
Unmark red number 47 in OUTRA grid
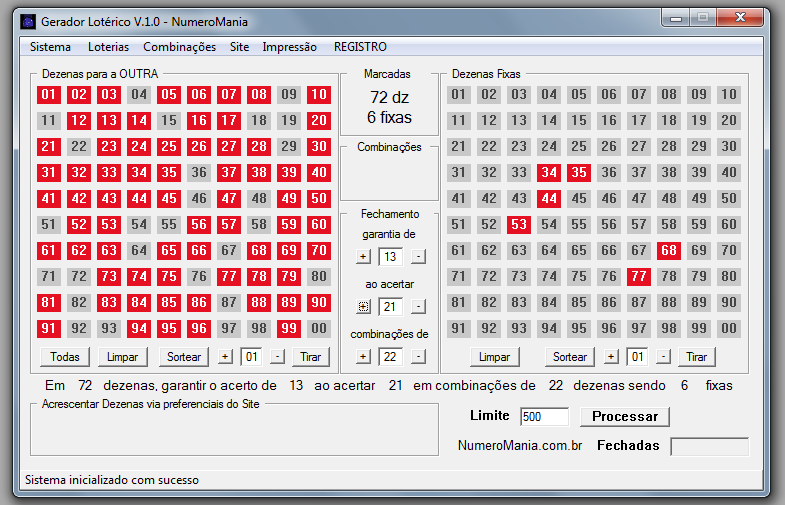[229, 199]
